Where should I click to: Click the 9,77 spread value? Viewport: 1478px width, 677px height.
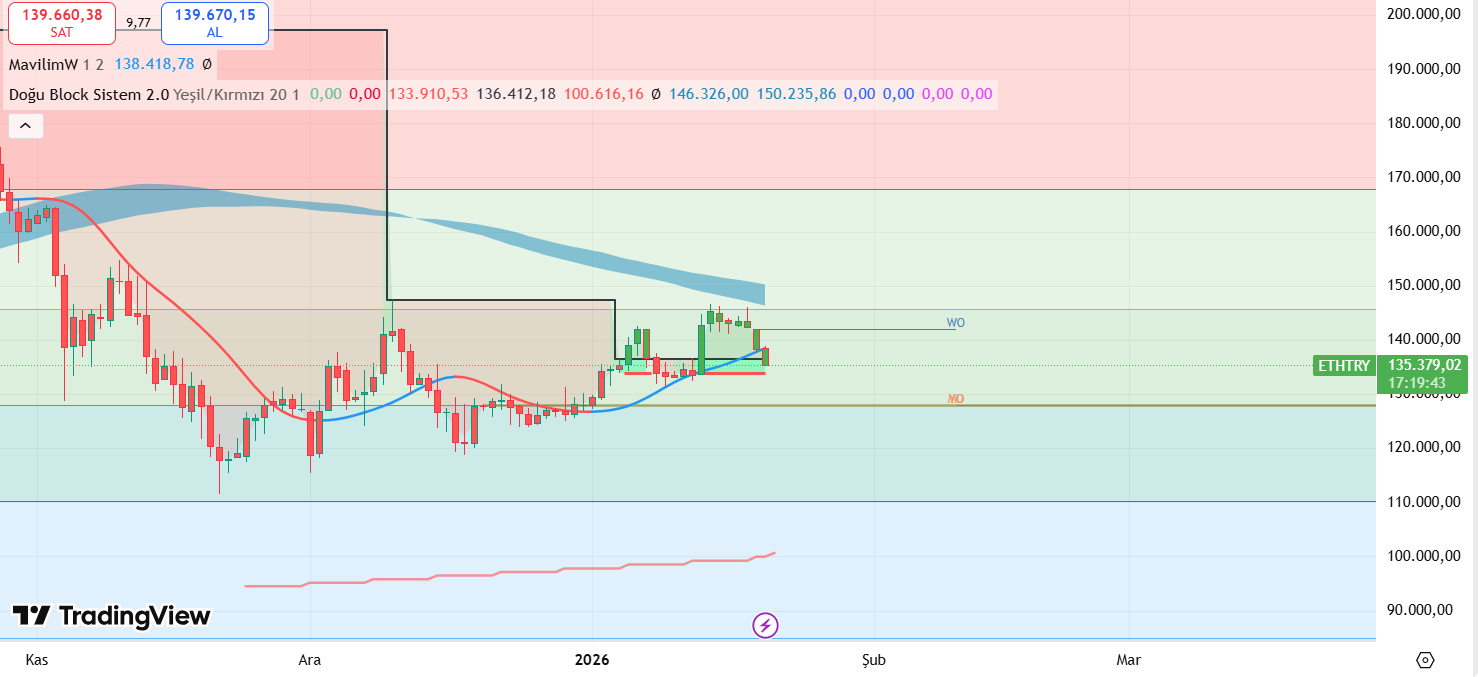coord(138,22)
